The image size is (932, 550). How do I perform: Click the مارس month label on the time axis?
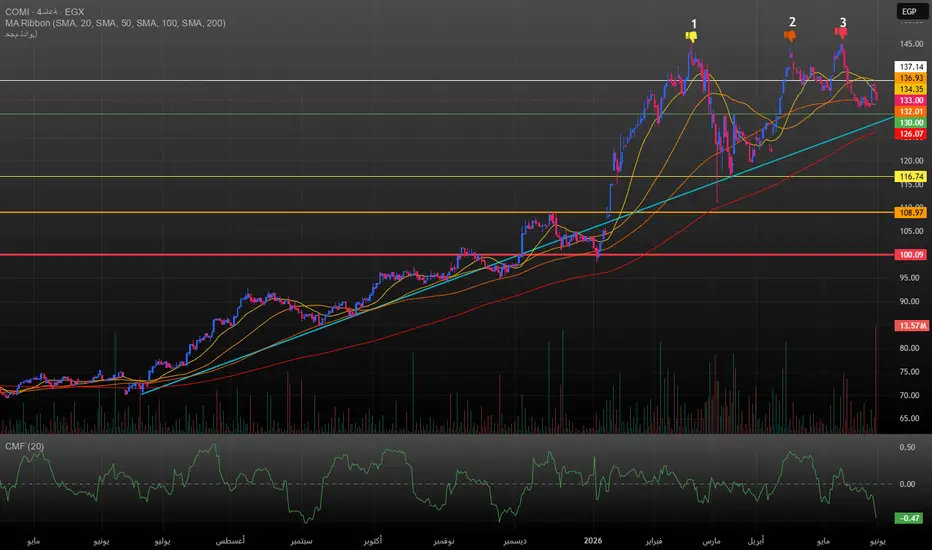point(711,541)
